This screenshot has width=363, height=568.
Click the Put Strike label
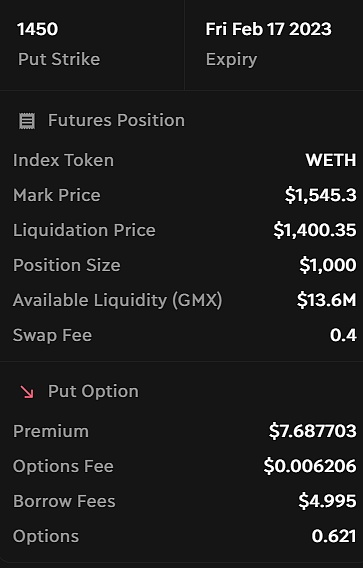[x=59, y=59]
